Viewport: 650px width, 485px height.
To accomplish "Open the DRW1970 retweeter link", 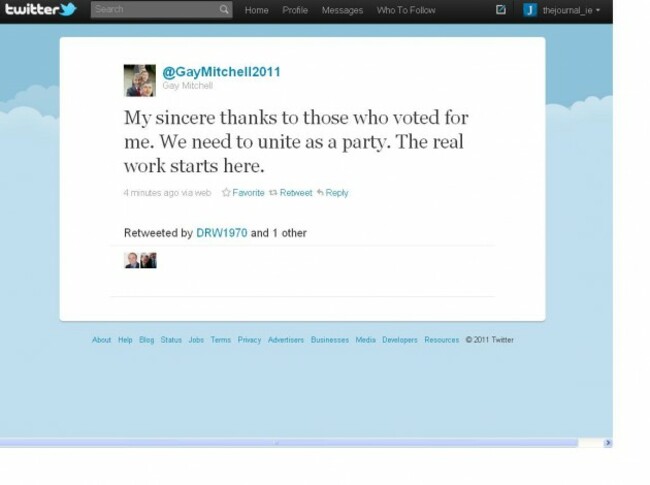I will 221,233.
